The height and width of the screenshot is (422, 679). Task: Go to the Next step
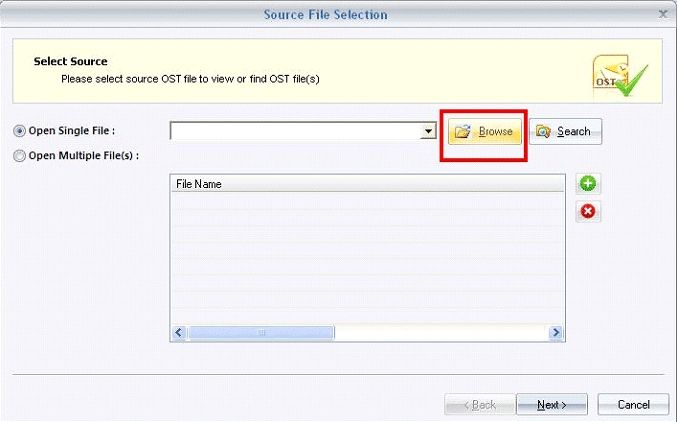[552, 405]
